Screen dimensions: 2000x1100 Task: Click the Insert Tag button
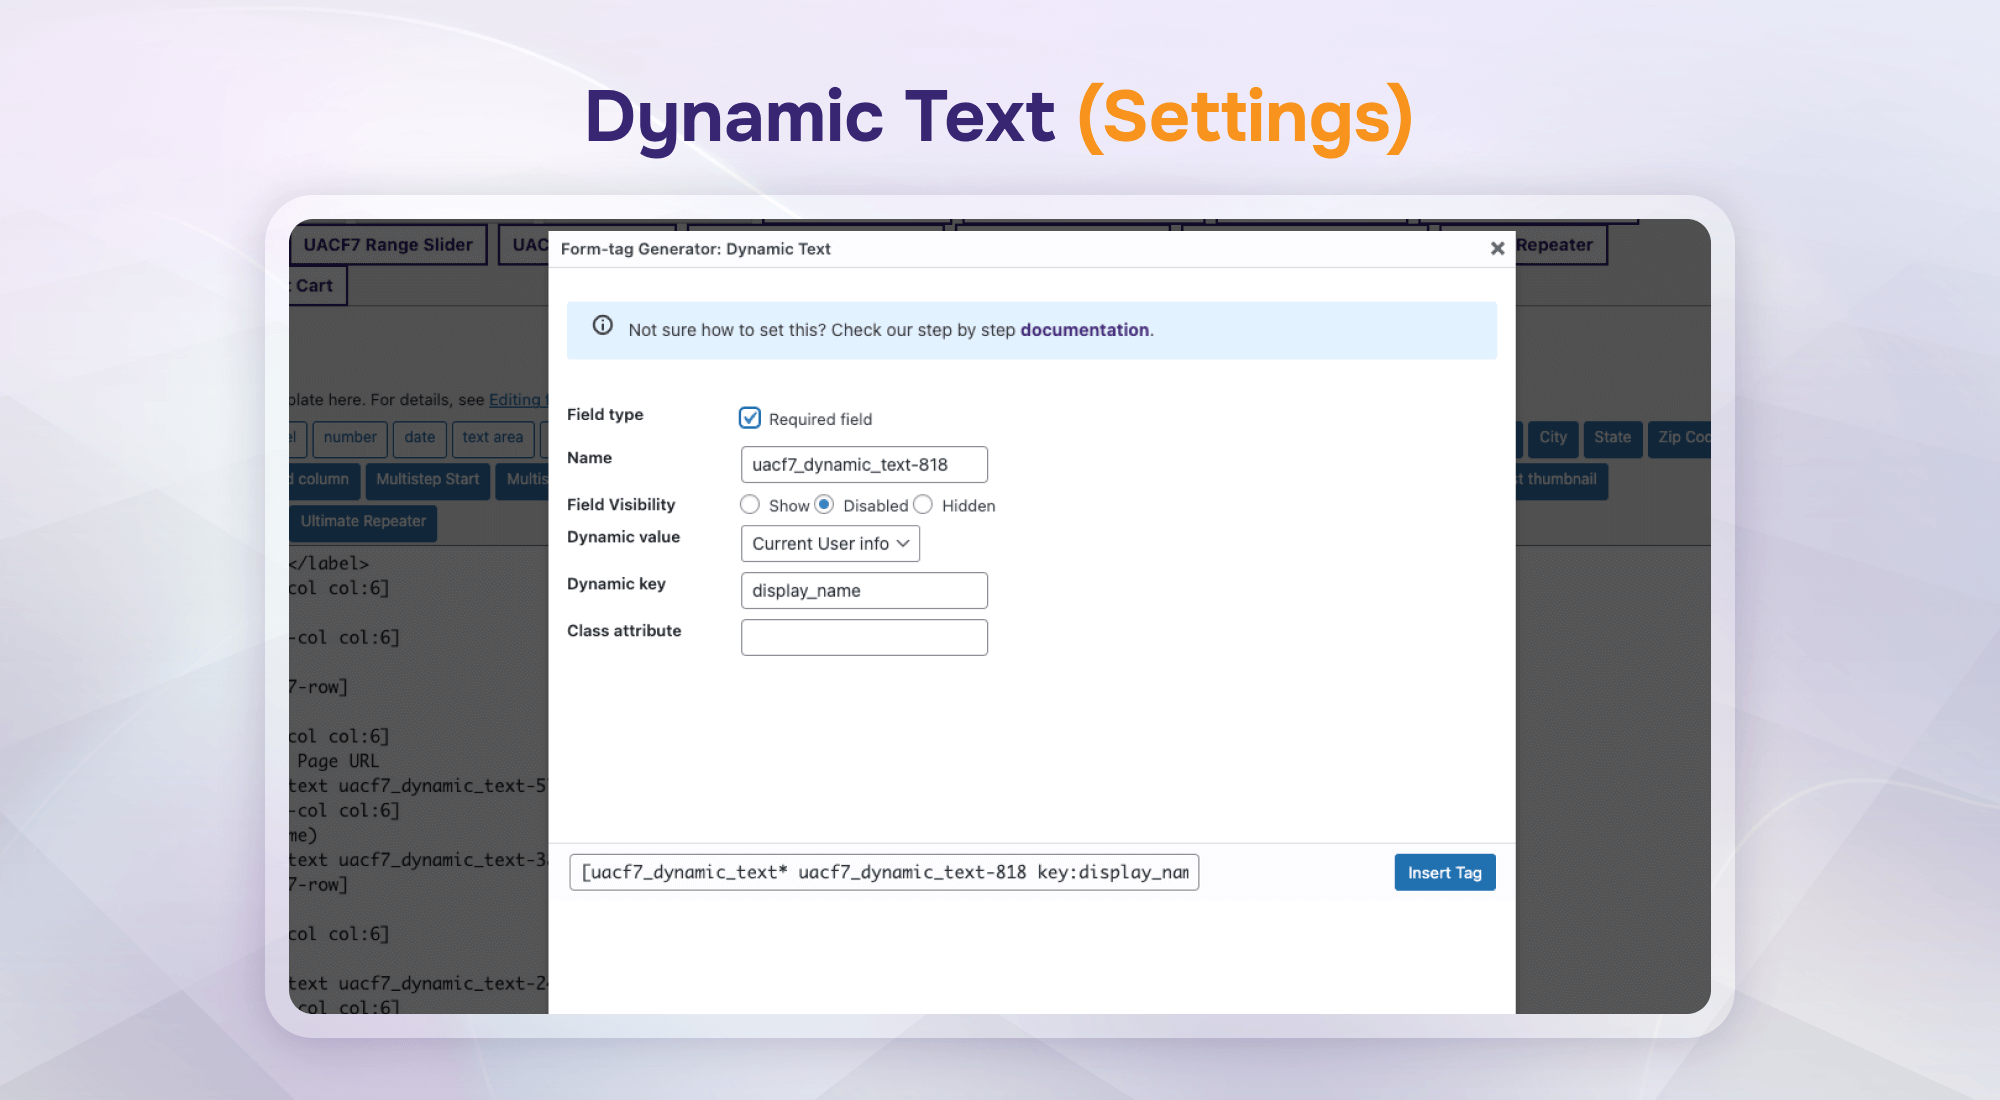pos(1445,873)
